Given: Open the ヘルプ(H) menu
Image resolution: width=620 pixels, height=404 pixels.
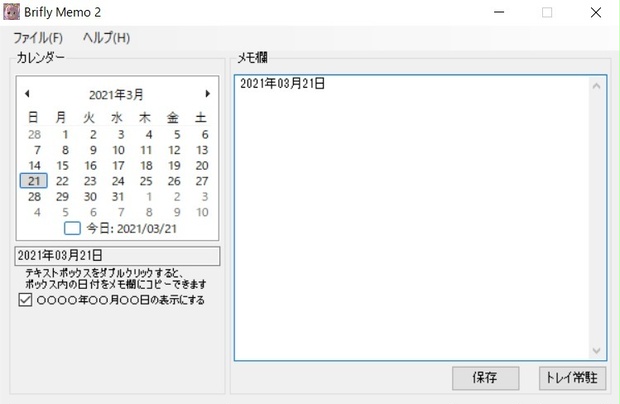Looking at the screenshot, I should [x=106, y=38].
